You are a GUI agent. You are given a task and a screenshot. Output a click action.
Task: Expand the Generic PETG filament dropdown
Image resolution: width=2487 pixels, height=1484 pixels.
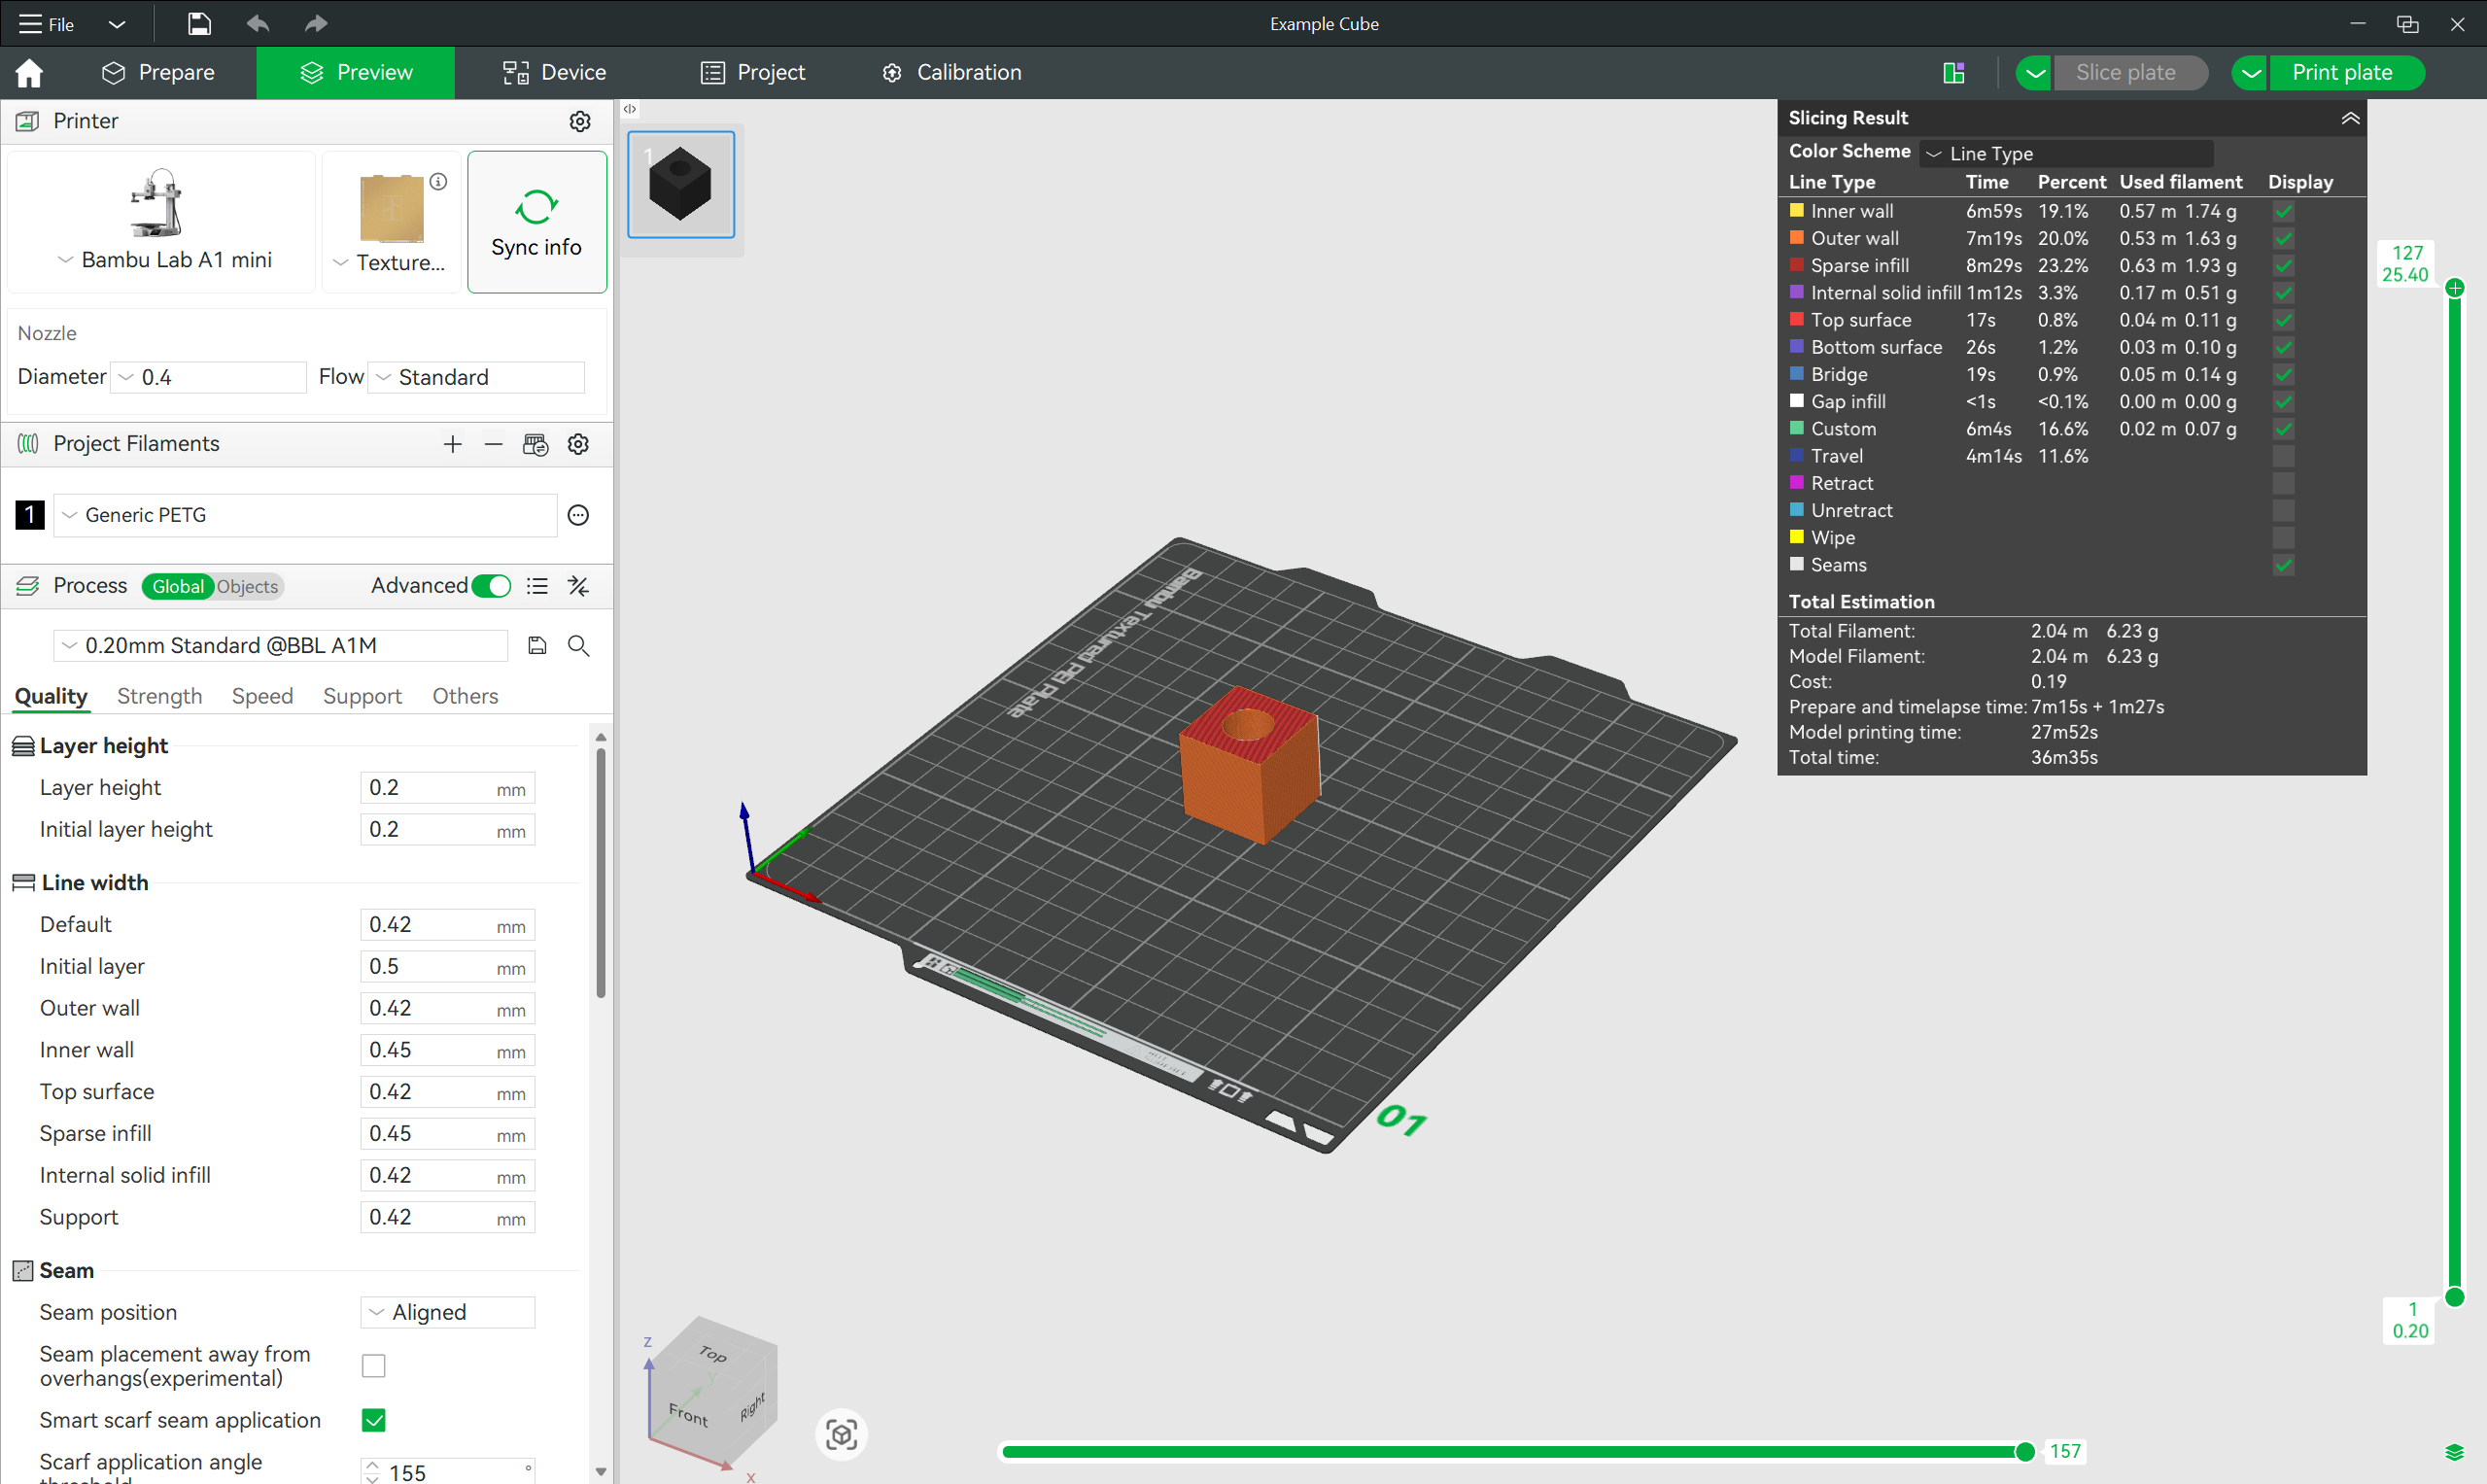[x=305, y=515]
